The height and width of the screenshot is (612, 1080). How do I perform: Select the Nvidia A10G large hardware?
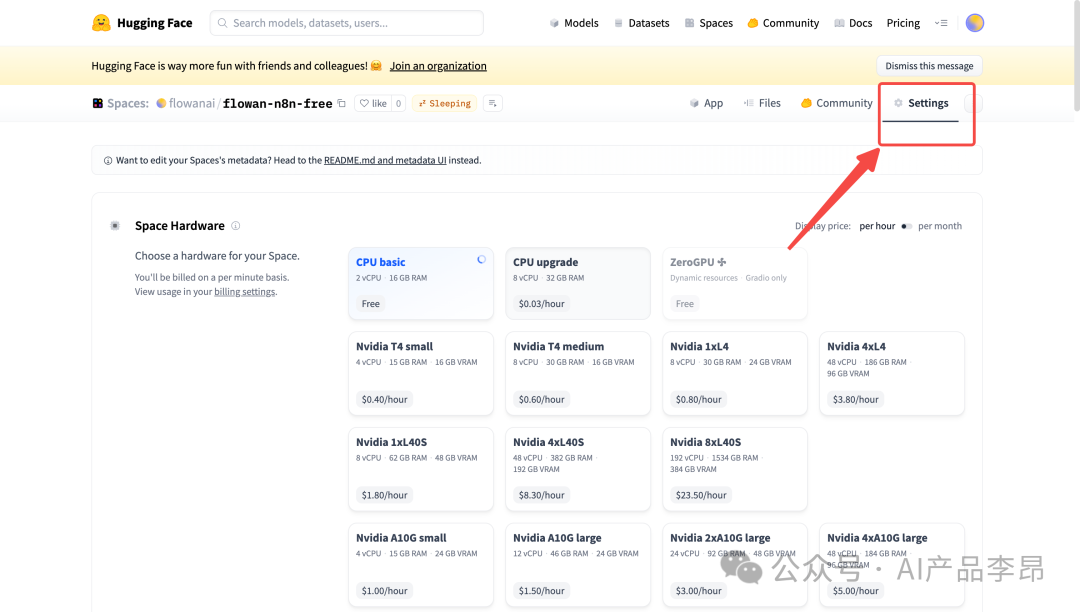click(578, 564)
